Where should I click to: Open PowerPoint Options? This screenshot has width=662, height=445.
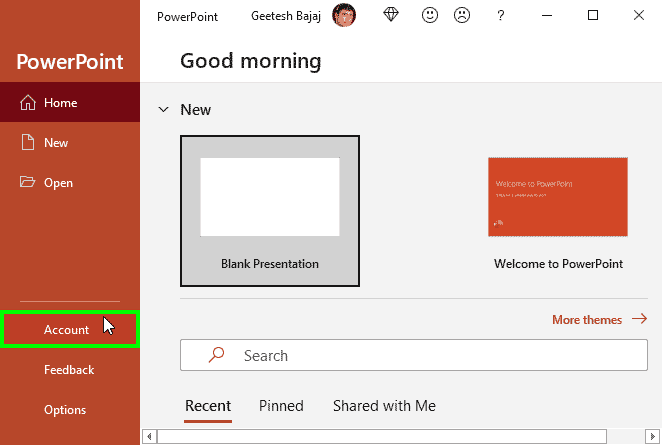click(65, 410)
